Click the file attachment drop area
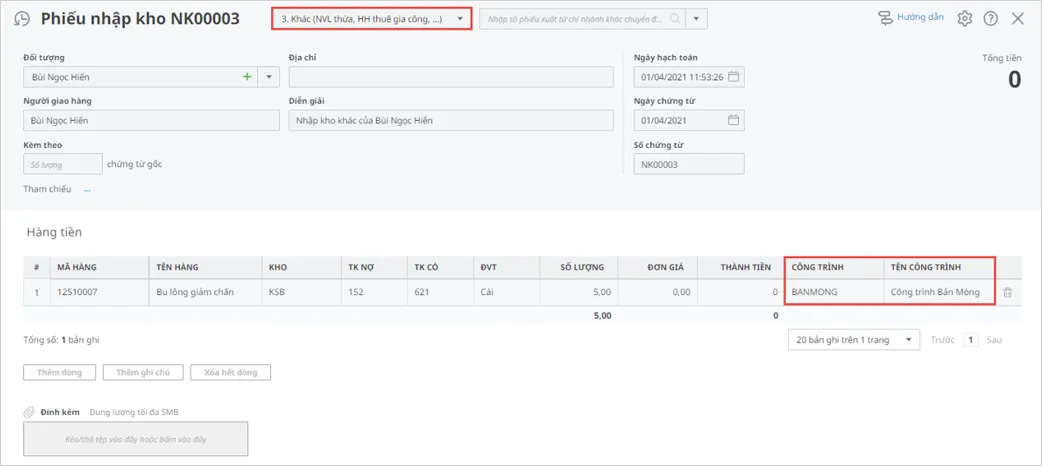 [x=135, y=439]
